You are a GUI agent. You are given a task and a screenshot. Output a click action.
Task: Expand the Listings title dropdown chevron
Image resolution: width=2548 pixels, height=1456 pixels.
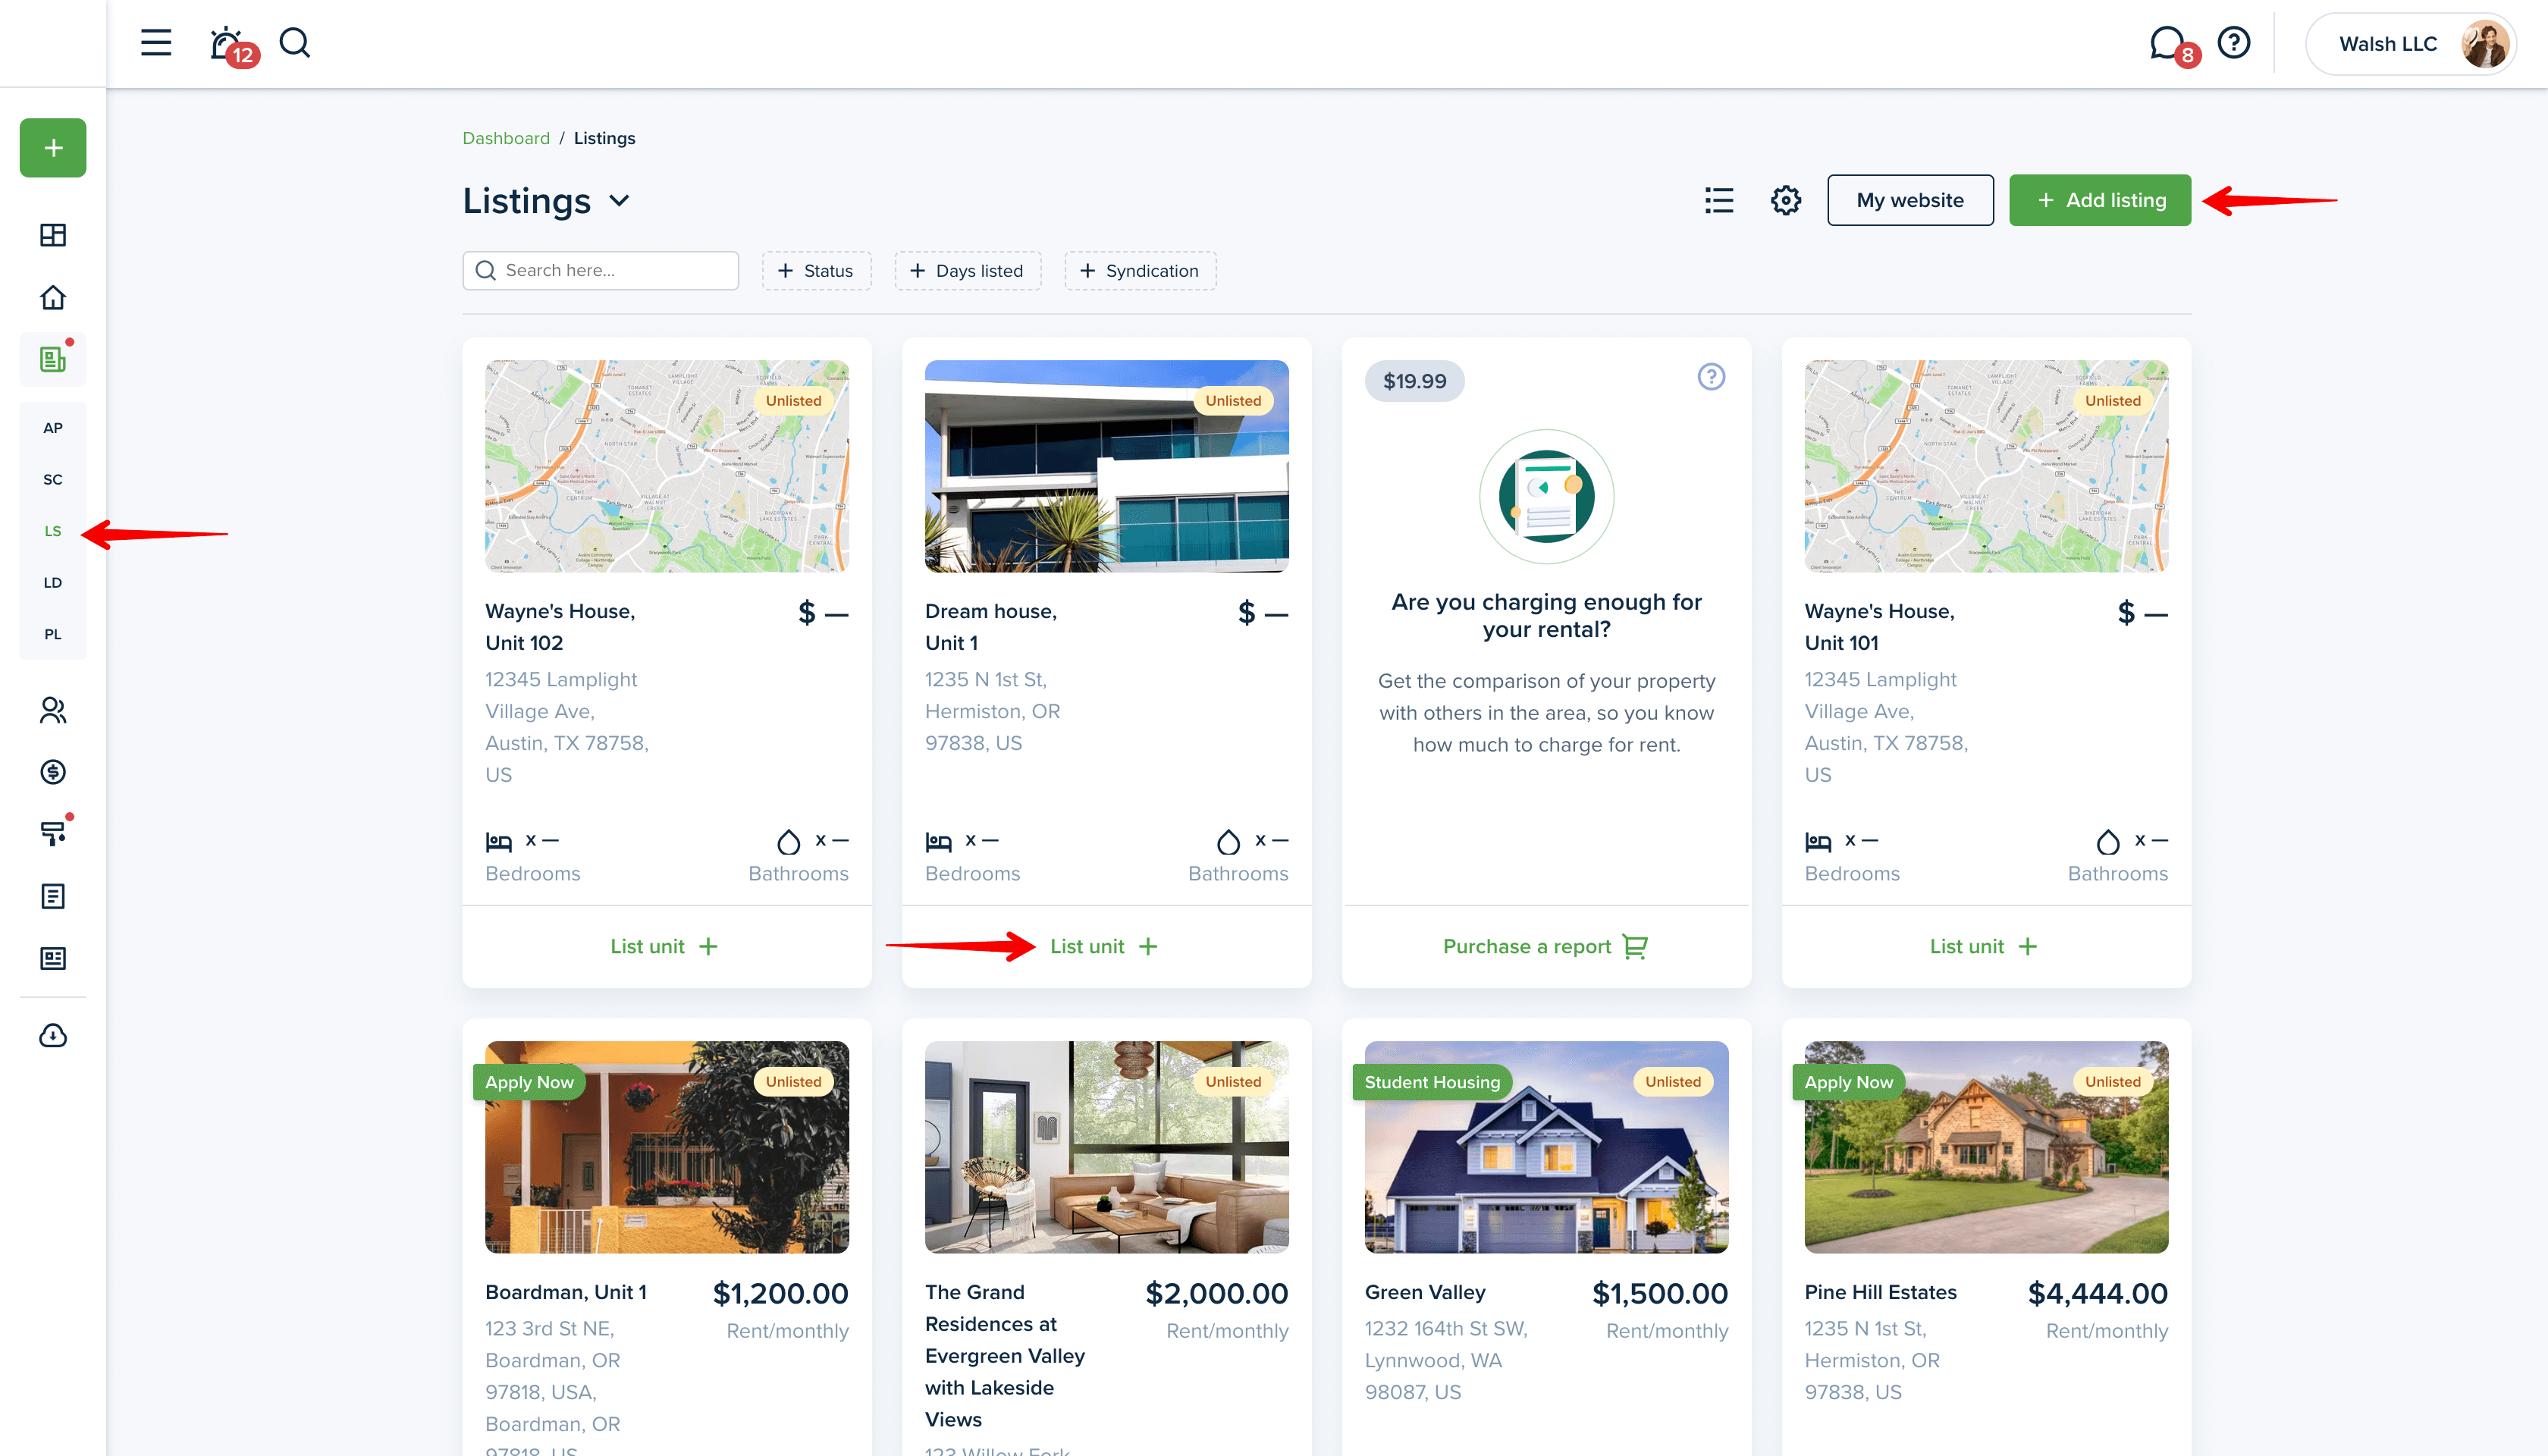pos(620,201)
